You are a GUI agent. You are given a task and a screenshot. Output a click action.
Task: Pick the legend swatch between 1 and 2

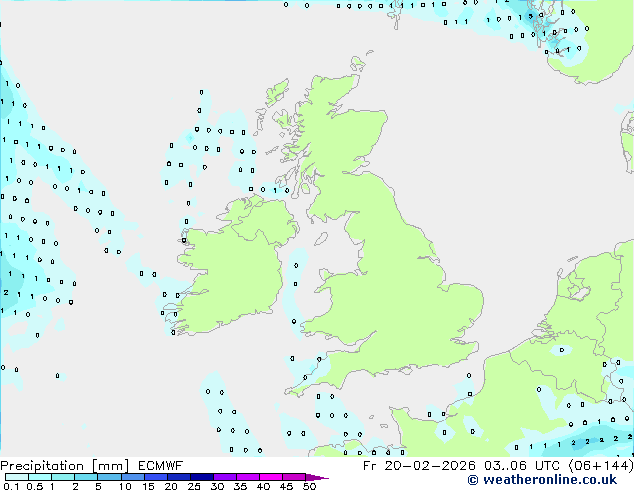tap(63, 477)
